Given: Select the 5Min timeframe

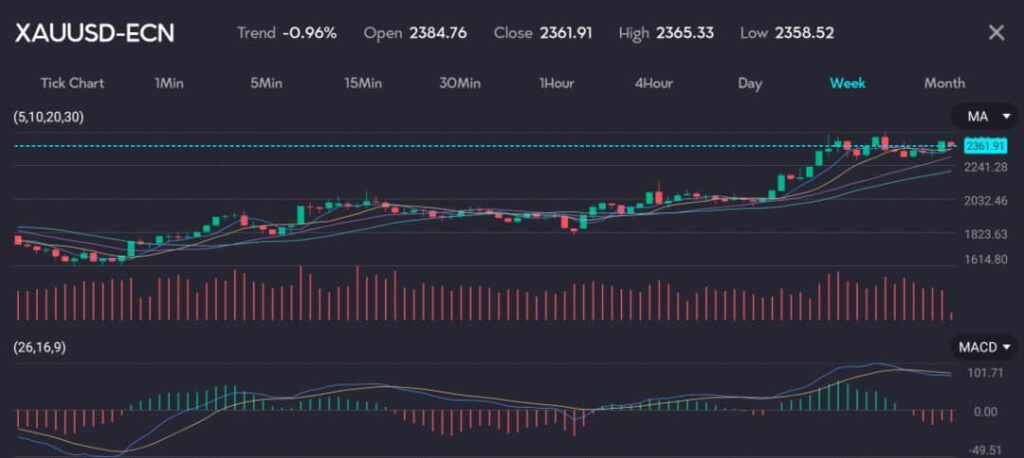Looking at the screenshot, I should 265,83.
